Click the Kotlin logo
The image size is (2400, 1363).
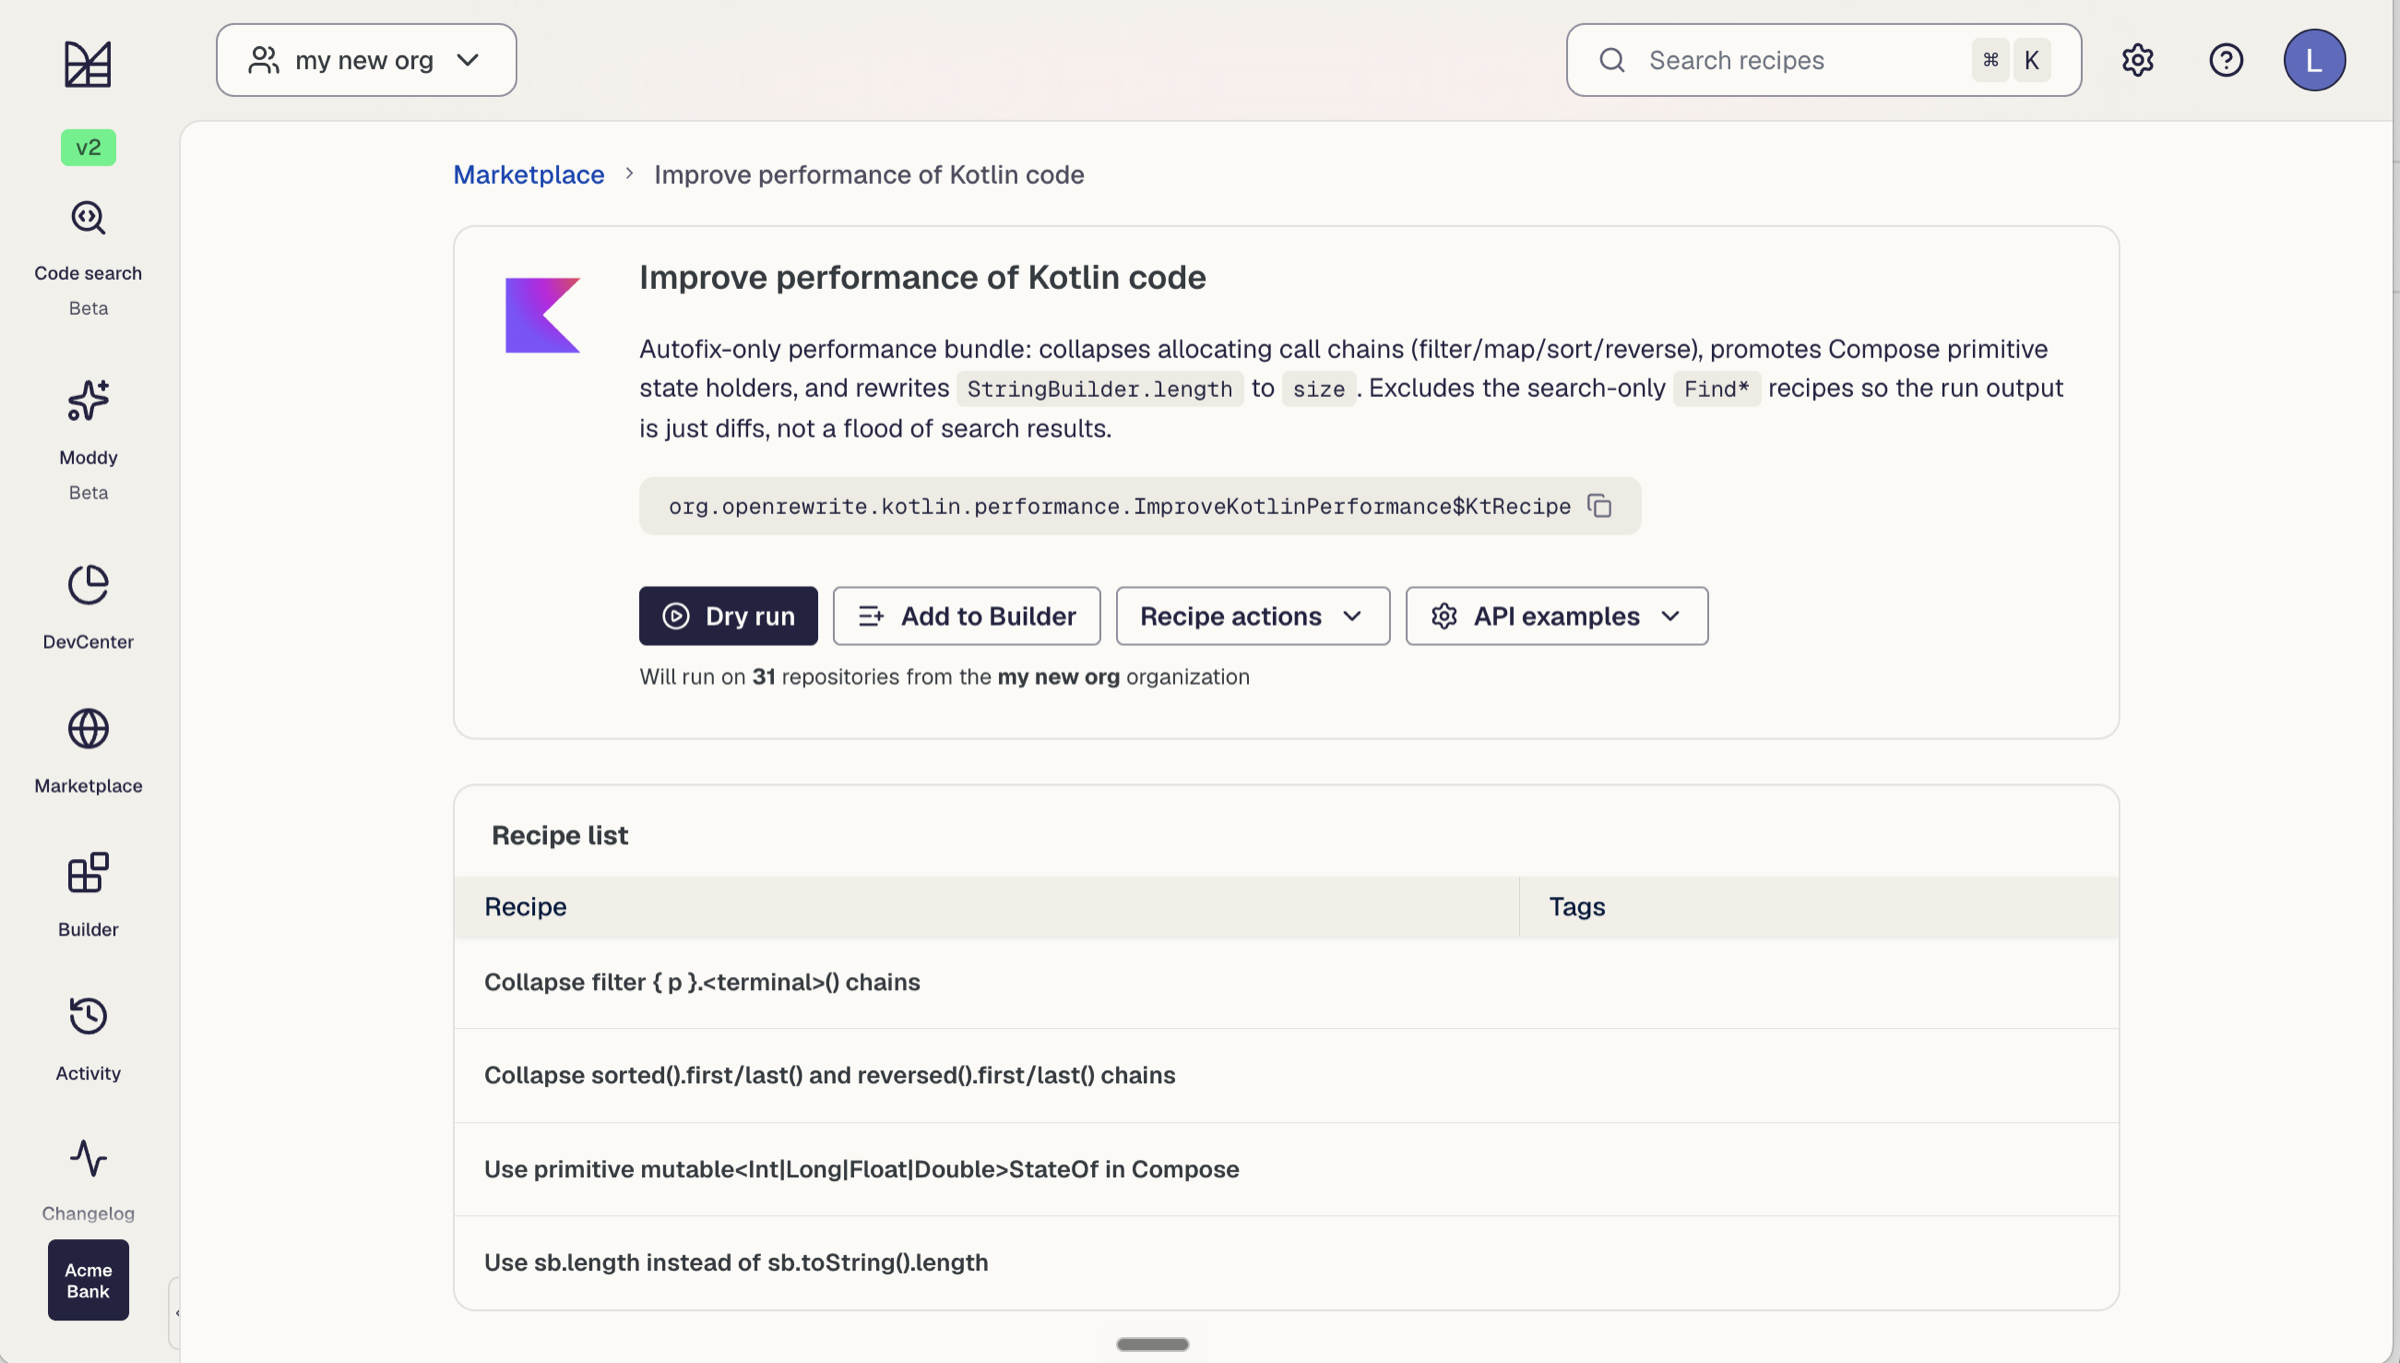542,315
